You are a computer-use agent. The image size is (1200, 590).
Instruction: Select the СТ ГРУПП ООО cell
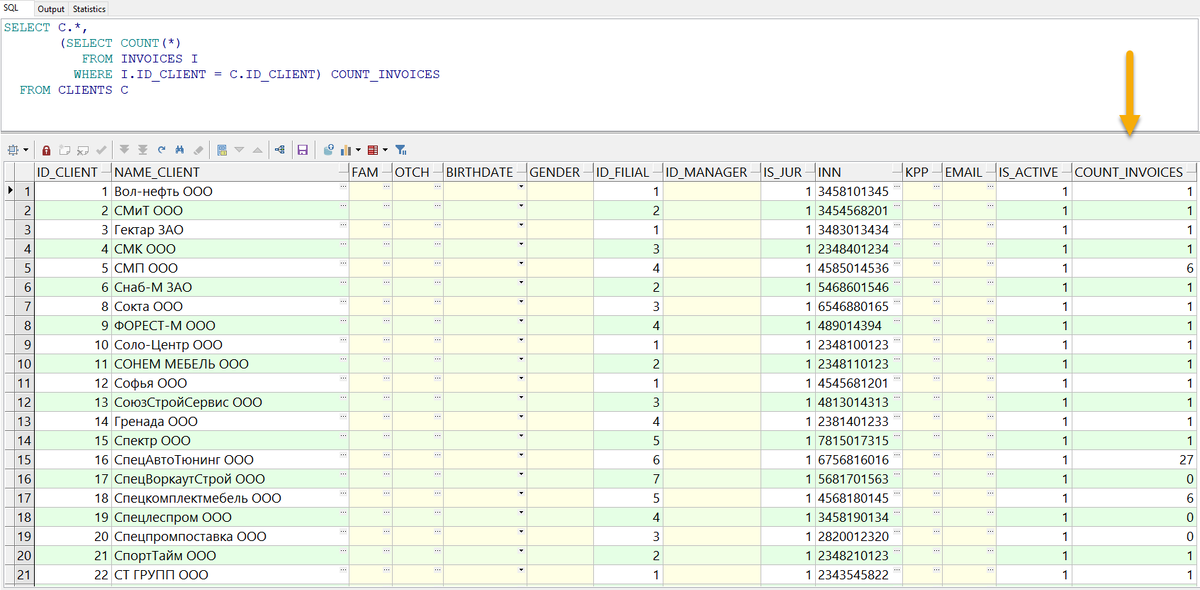231,575
